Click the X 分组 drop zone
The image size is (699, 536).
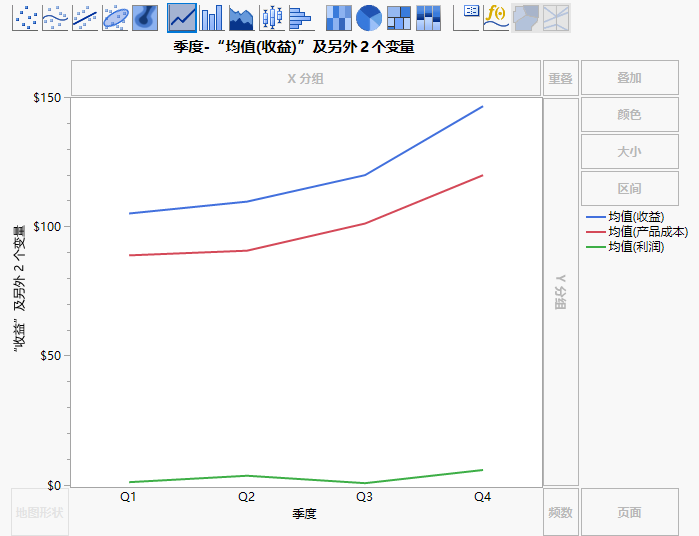[306, 78]
